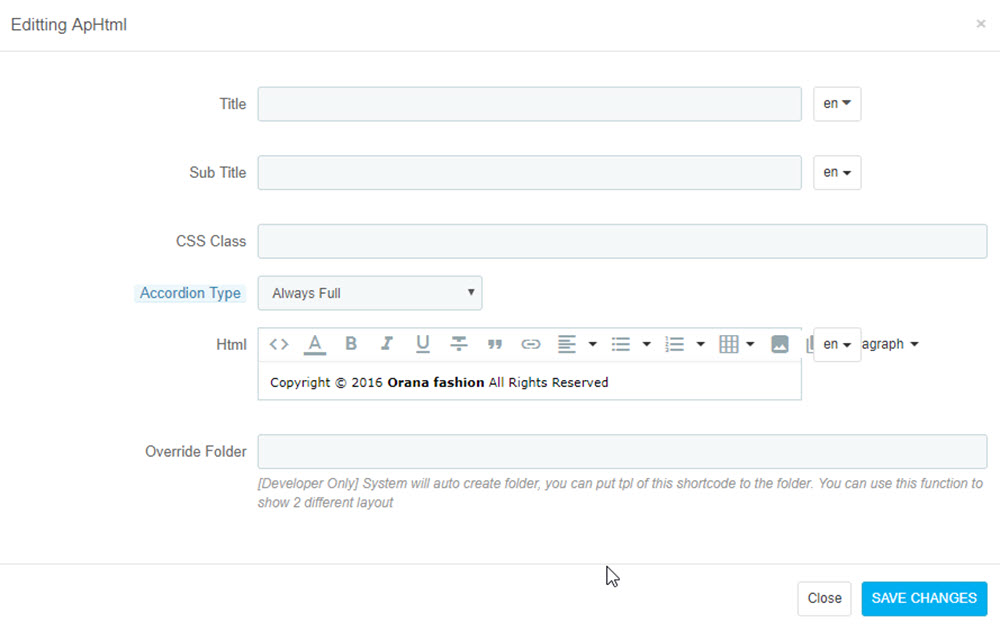Image resolution: width=1000 pixels, height=631 pixels.
Task: Open the Title language 'en' dropdown
Action: click(837, 104)
